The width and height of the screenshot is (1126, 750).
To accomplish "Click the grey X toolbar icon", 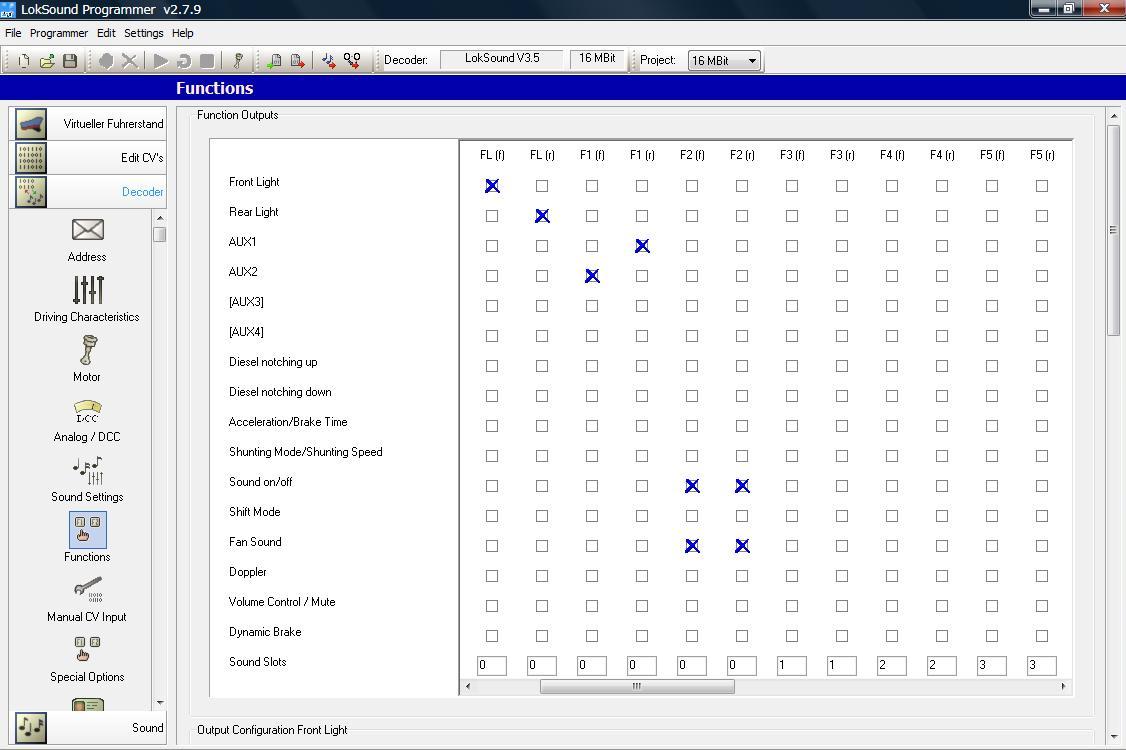I will point(129,61).
